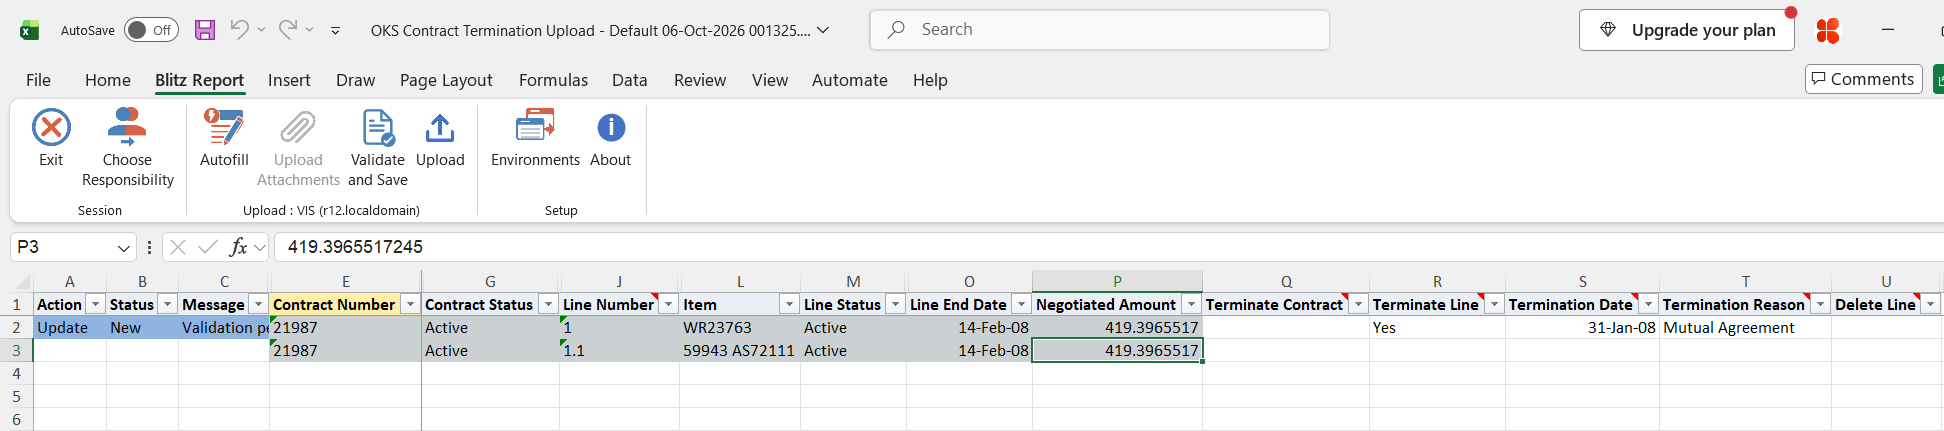Image resolution: width=1944 pixels, height=431 pixels.
Task: Switch to the Automate tab
Action: point(849,80)
